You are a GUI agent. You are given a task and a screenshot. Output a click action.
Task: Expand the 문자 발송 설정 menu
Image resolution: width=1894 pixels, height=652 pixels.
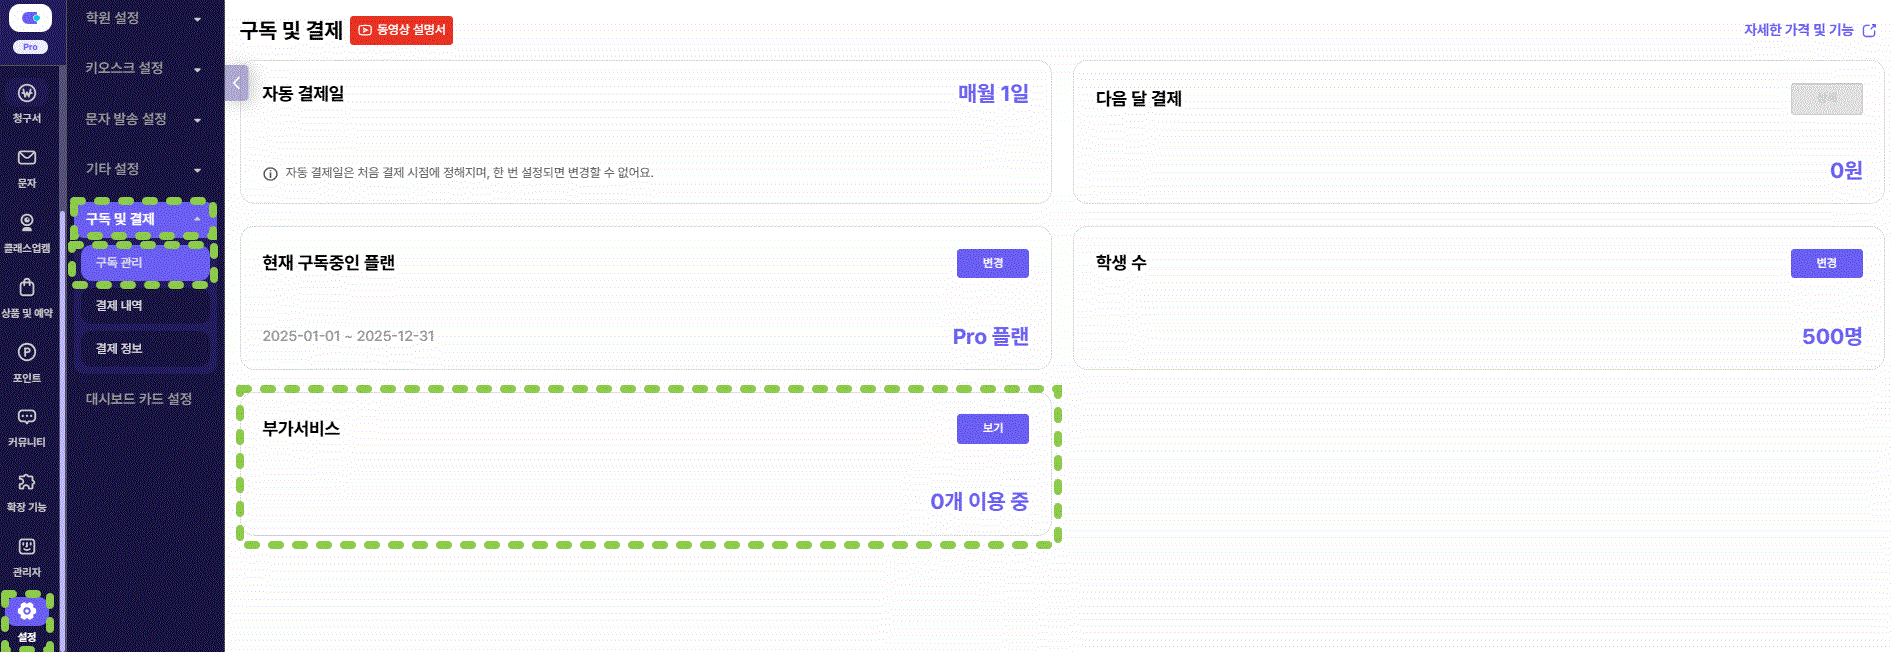click(142, 119)
